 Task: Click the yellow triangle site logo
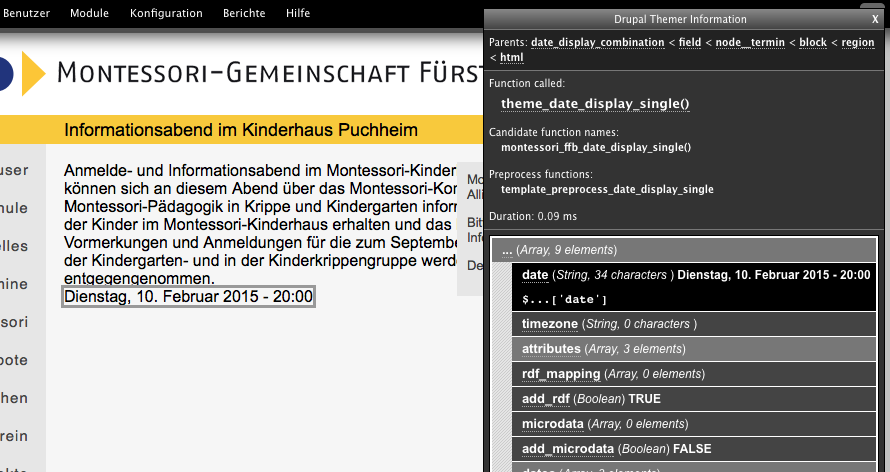[32, 73]
